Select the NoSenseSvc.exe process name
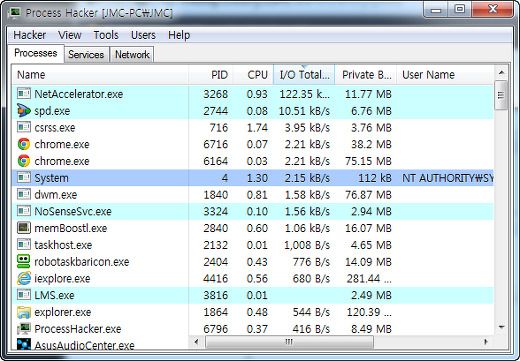 [73, 211]
